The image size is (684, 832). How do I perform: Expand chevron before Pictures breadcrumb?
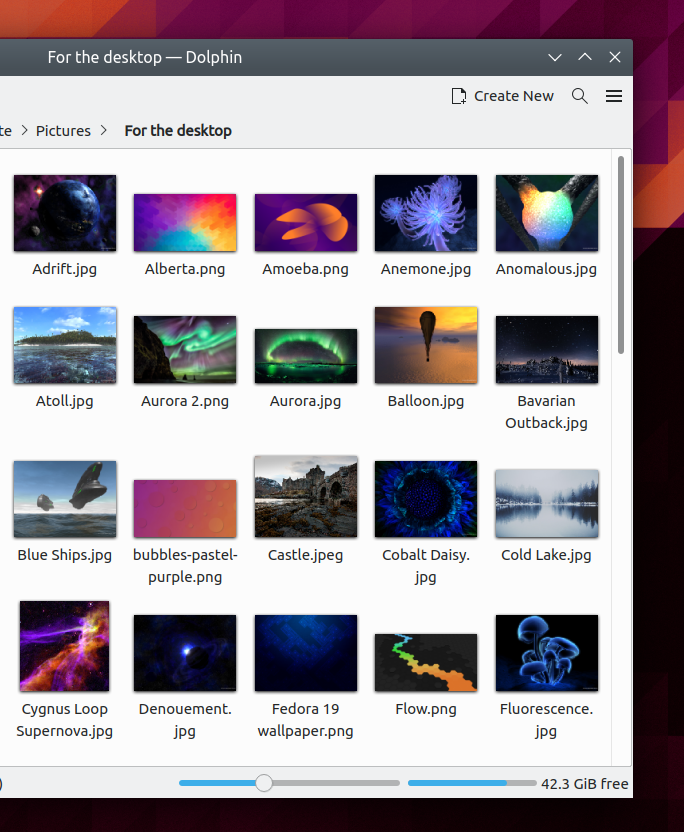click(x=24, y=131)
